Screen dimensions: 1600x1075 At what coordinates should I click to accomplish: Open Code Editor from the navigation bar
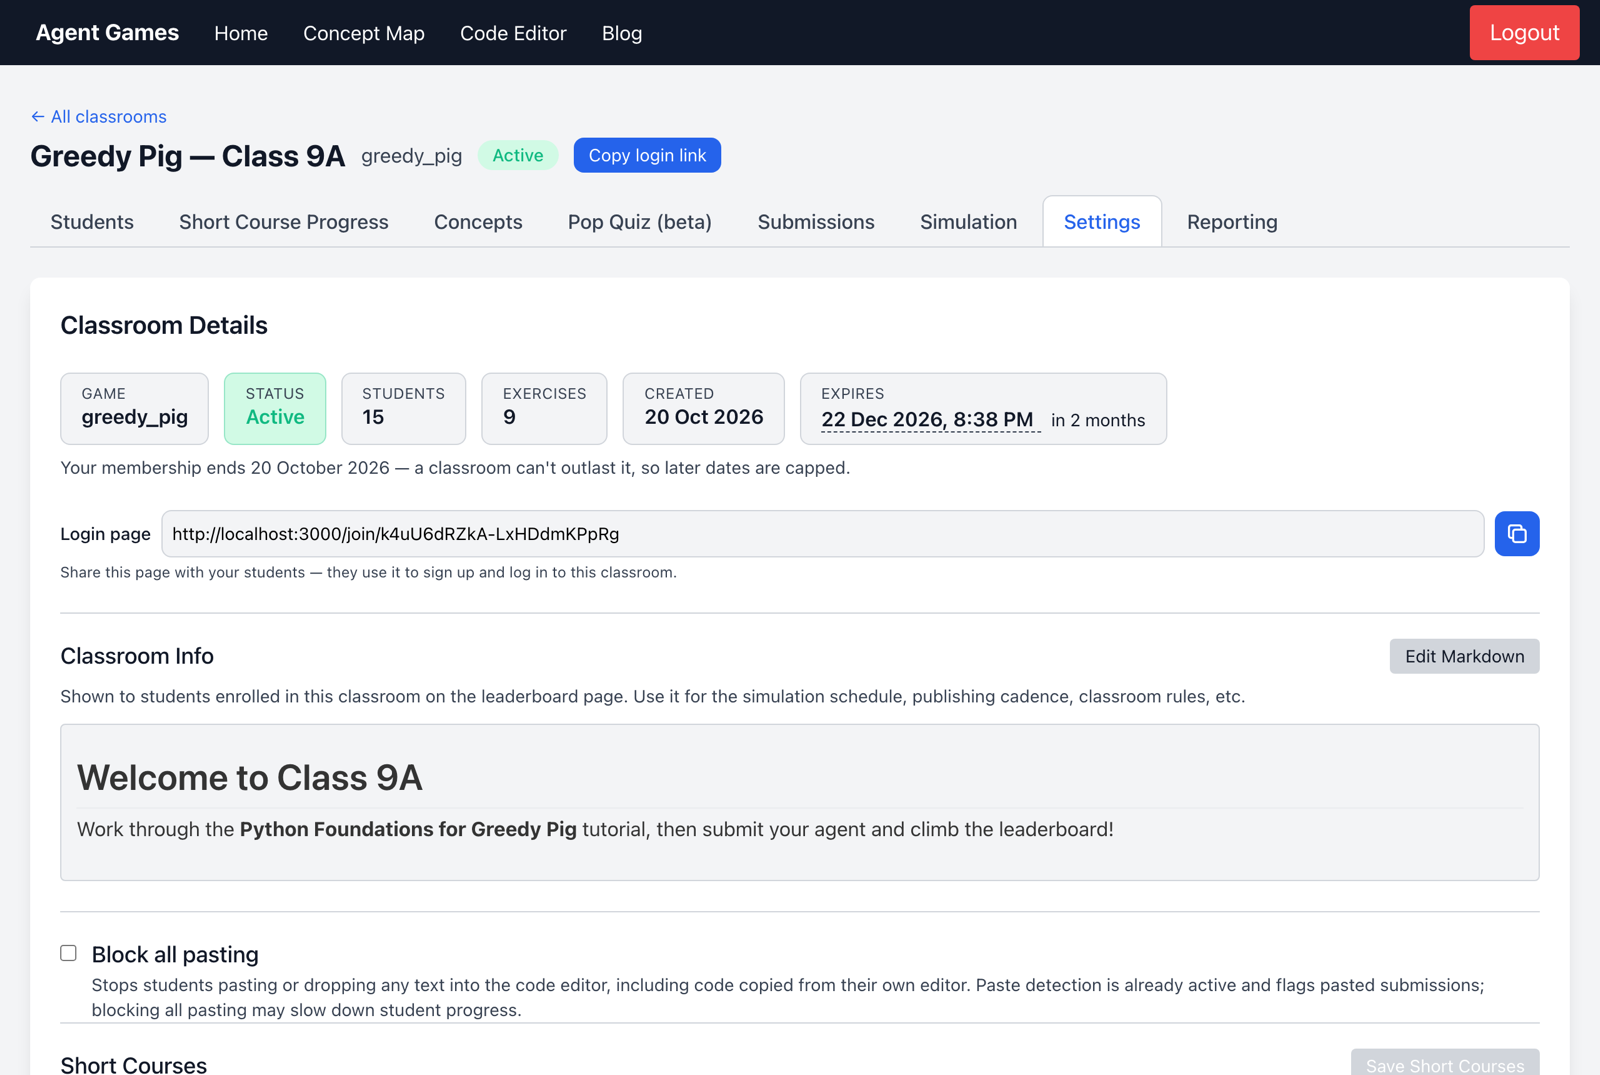513,33
